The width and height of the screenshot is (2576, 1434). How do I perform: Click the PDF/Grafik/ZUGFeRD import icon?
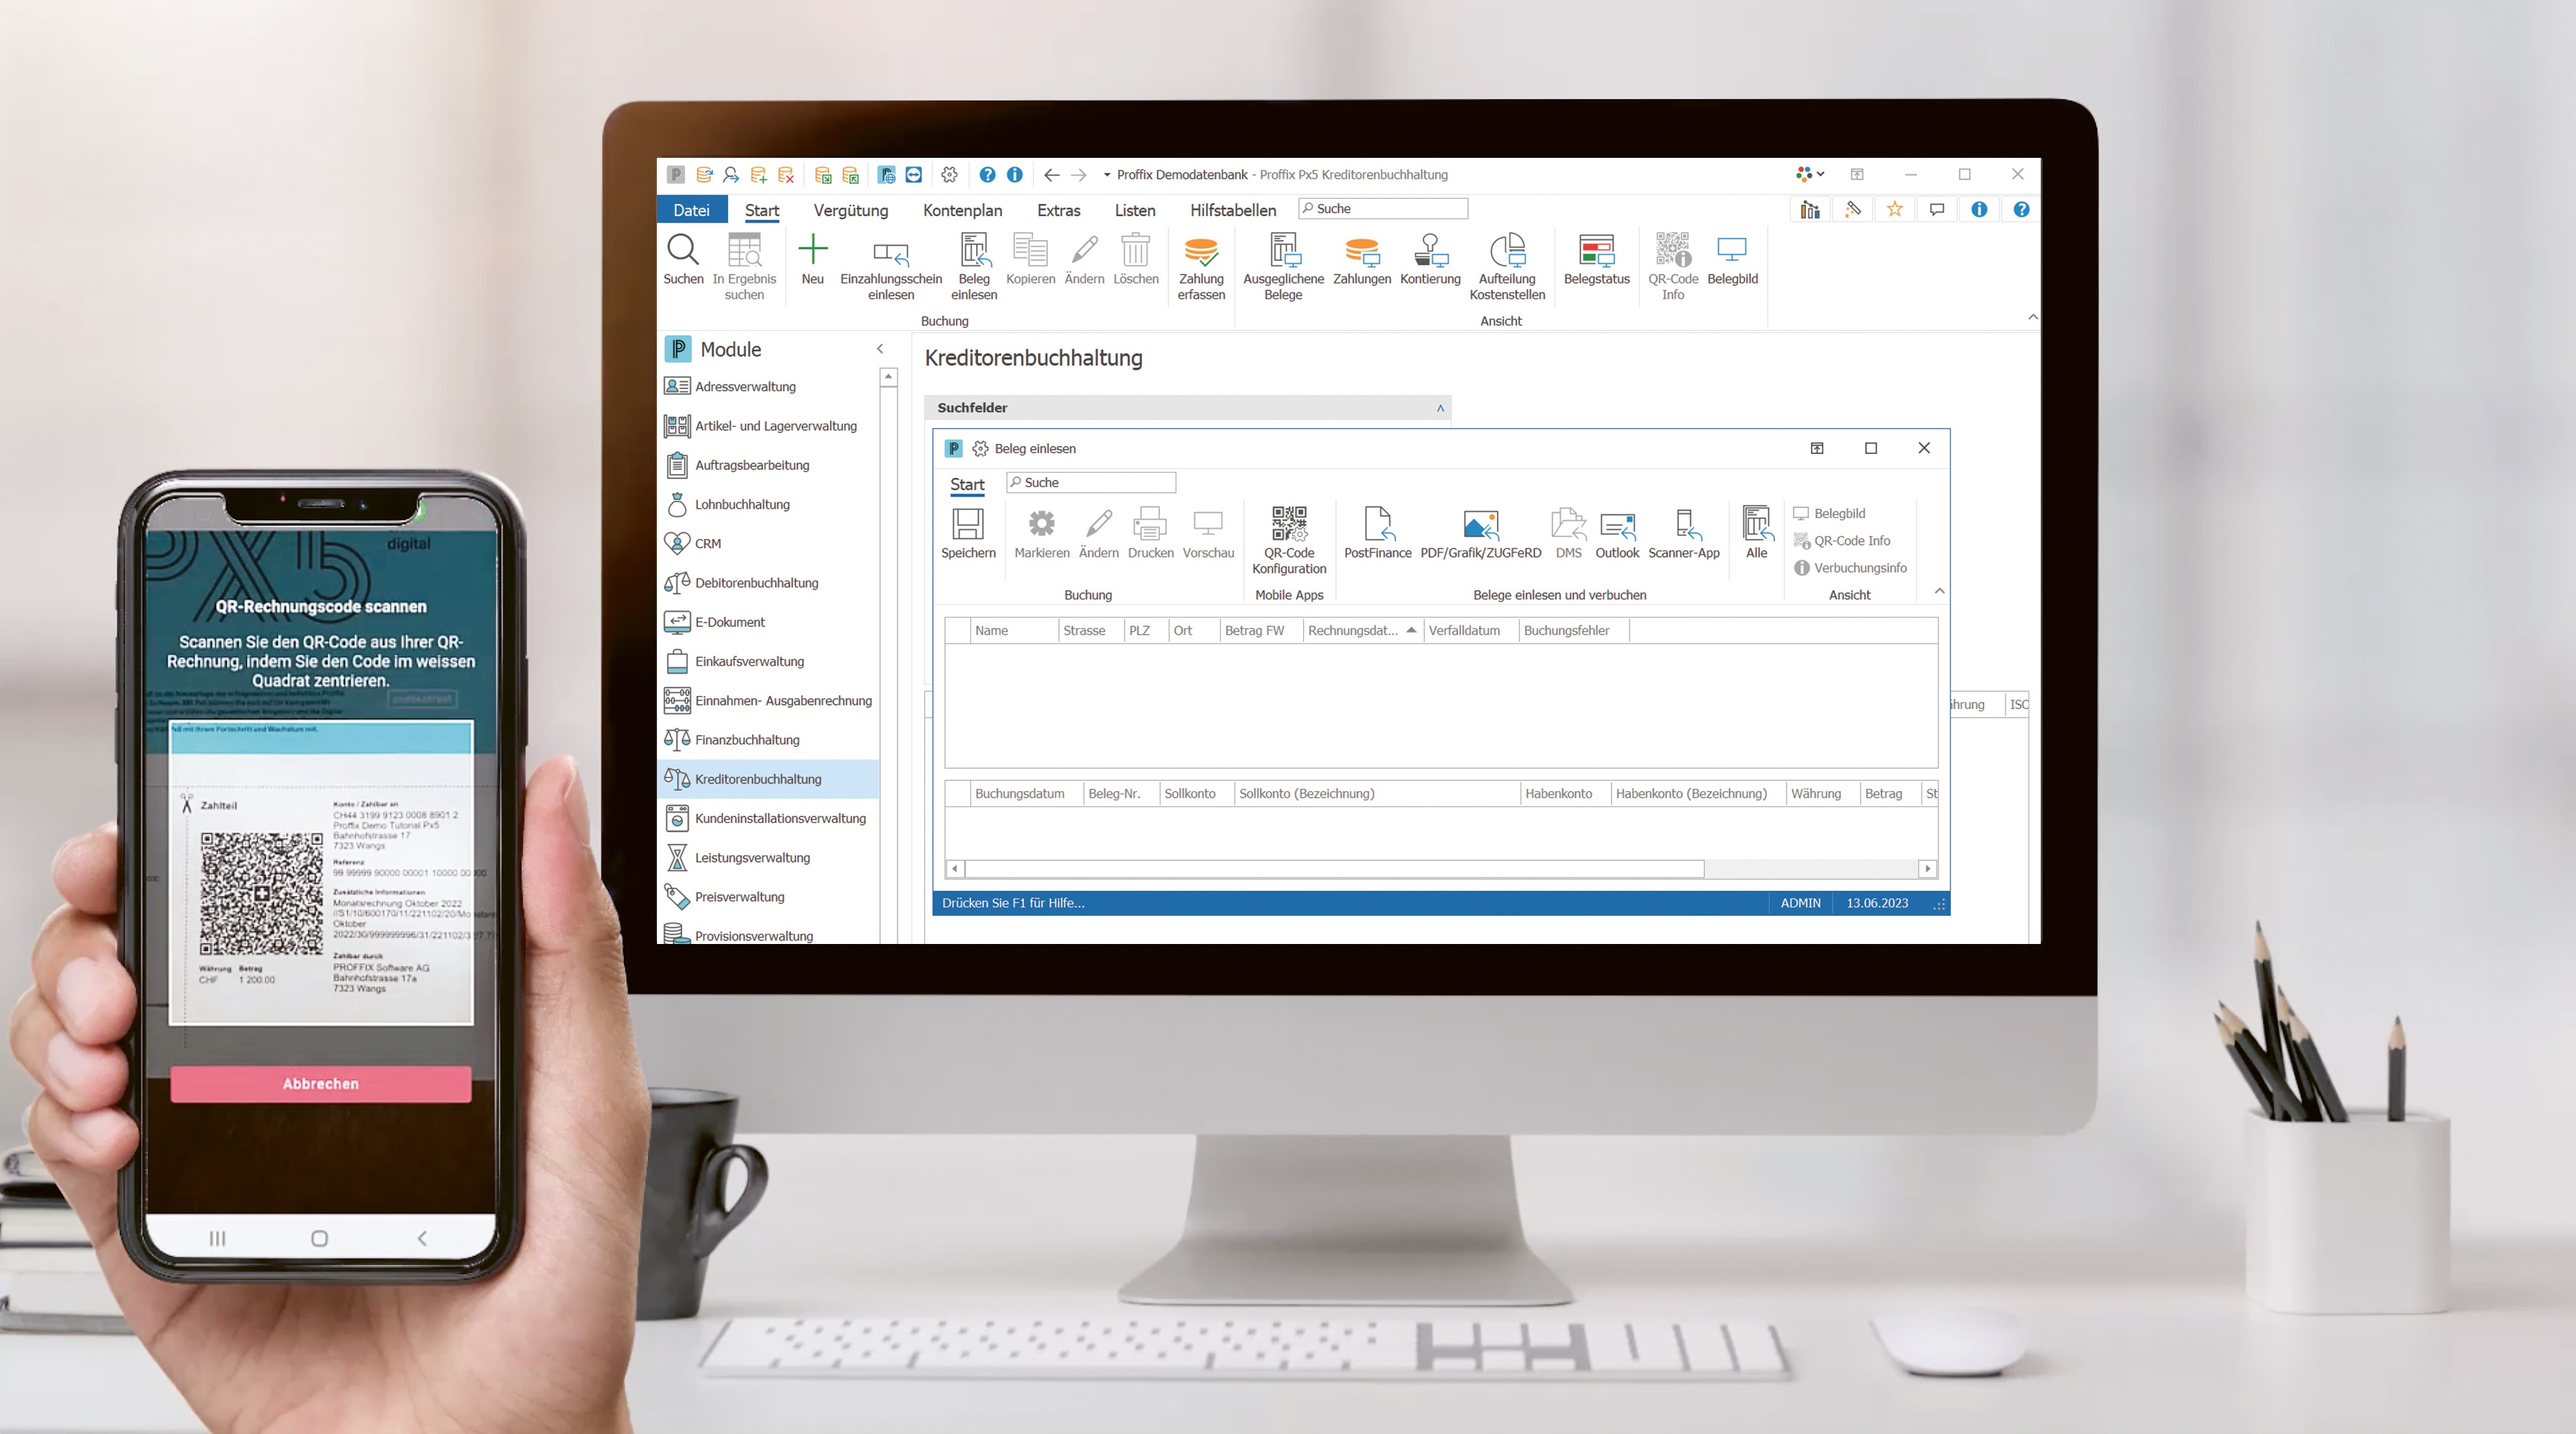coord(1480,525)
